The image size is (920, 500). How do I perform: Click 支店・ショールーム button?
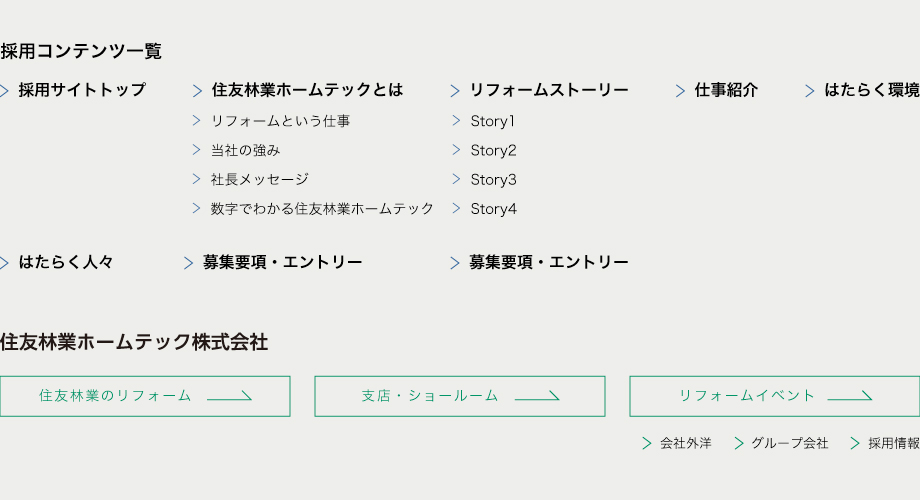click(459, 396)
